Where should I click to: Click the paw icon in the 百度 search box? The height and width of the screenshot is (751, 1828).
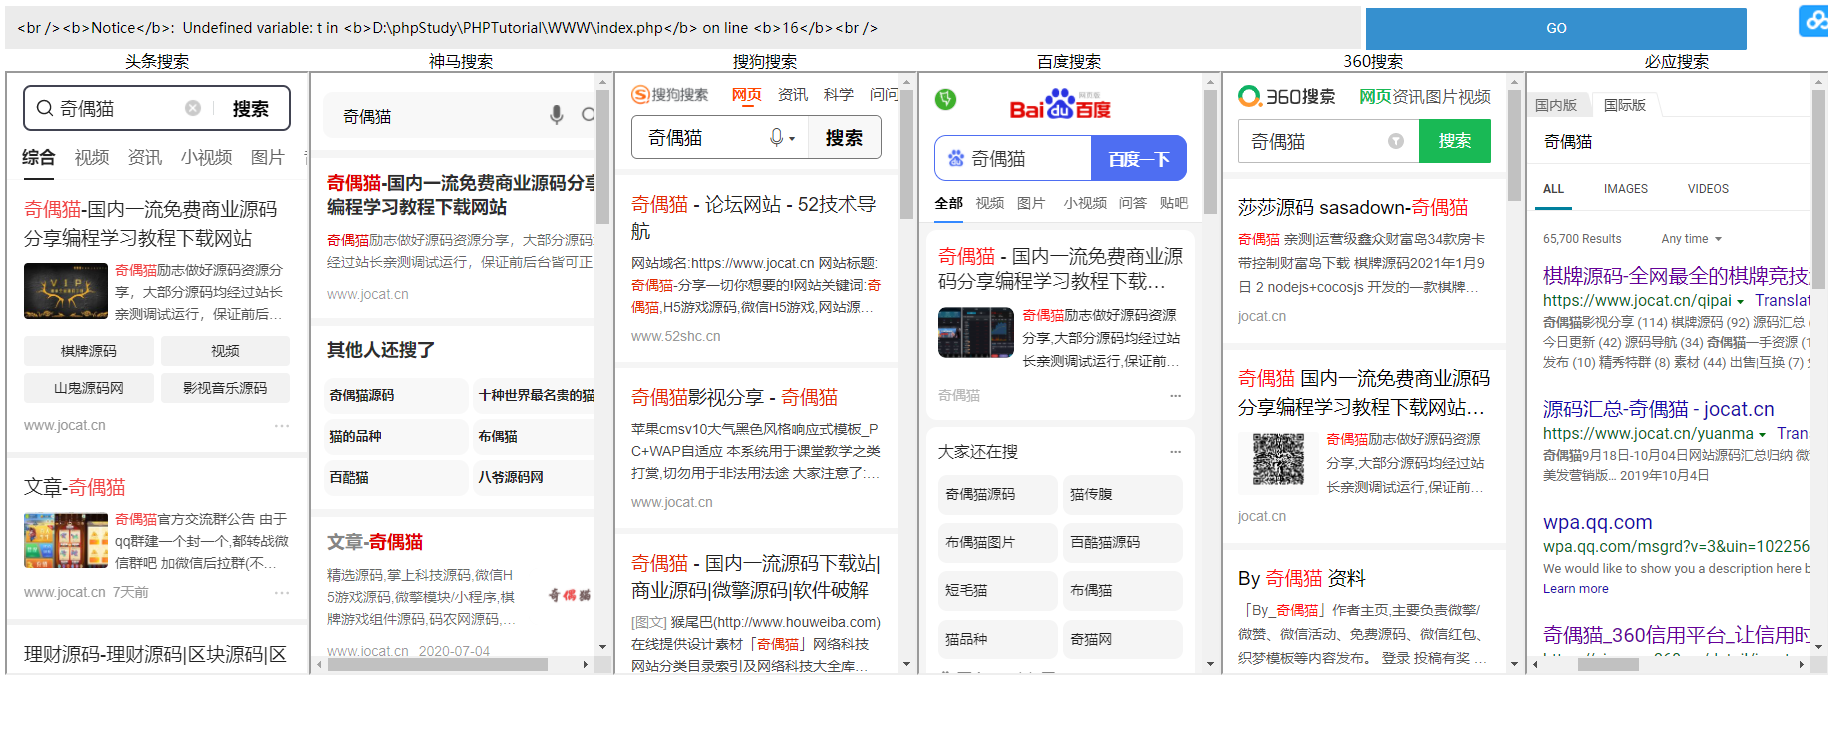(x=956, y=158)
